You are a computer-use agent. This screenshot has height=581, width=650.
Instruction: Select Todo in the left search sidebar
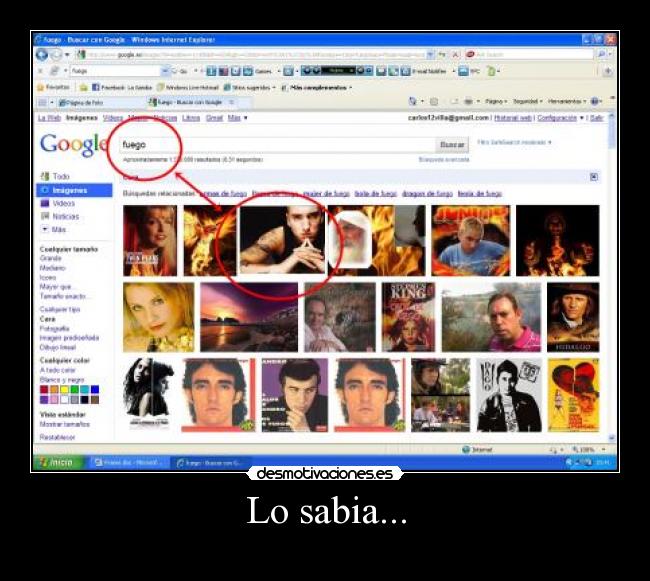[x=61, y=176]
